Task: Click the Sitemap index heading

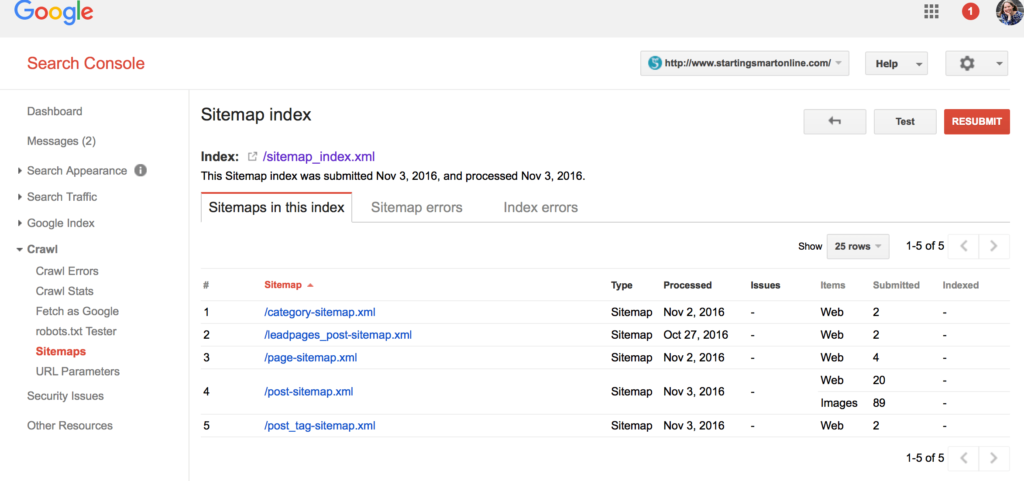Action: (256, 115)
